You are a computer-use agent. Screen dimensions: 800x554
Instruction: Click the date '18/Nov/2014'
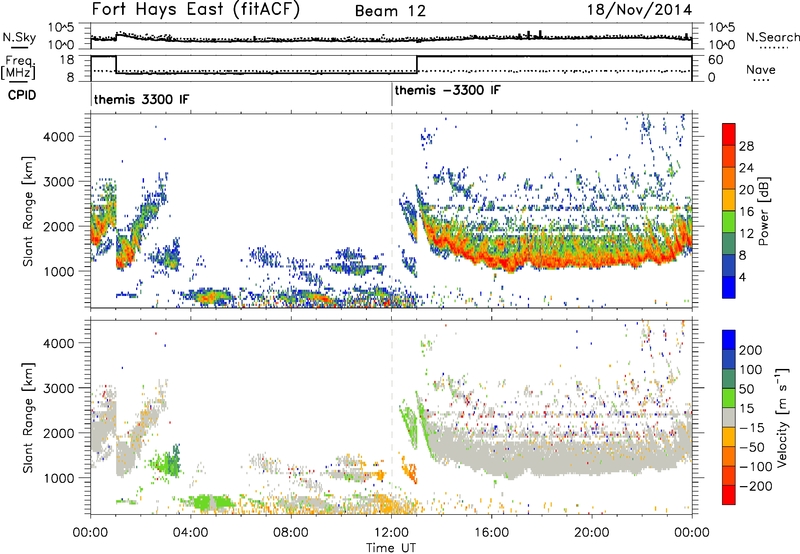click(x=639, y=9)
